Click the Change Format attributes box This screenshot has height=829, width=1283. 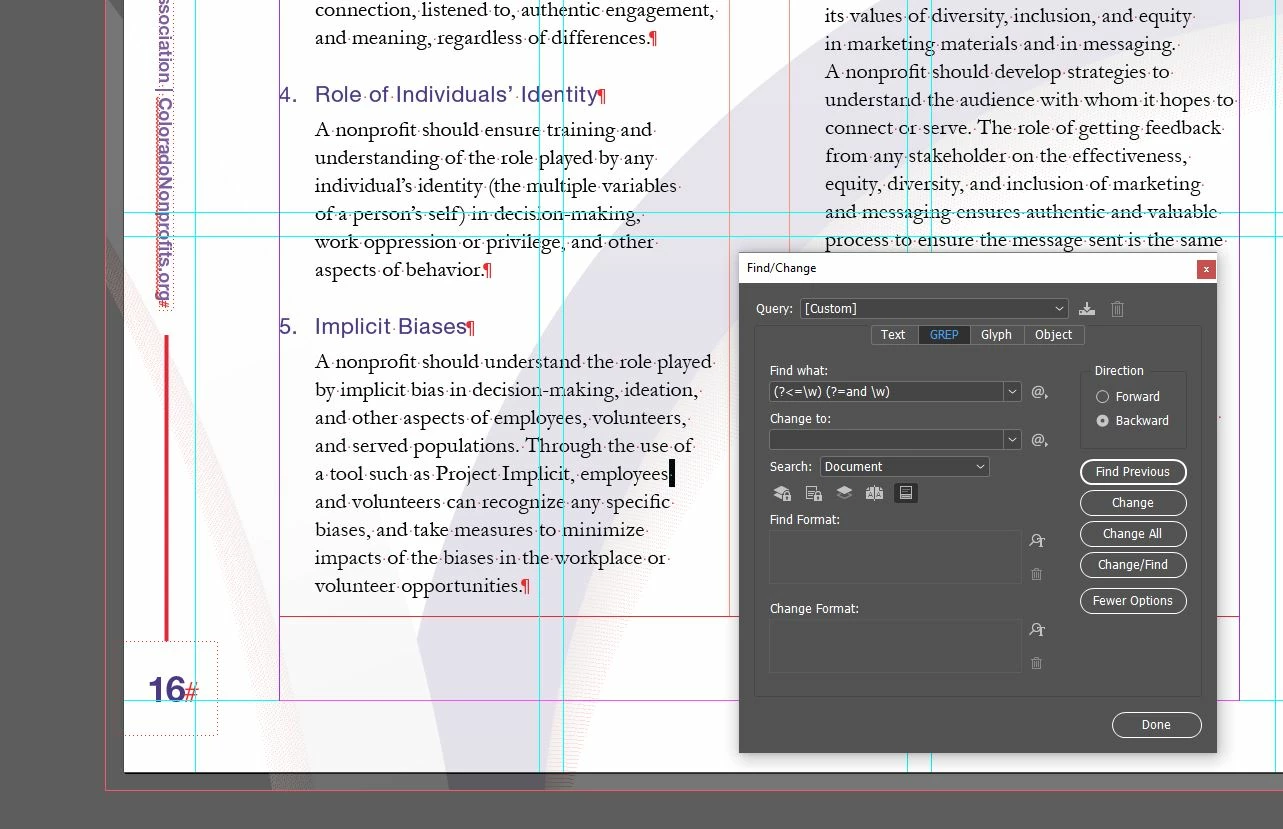click(x=895, y=646)
